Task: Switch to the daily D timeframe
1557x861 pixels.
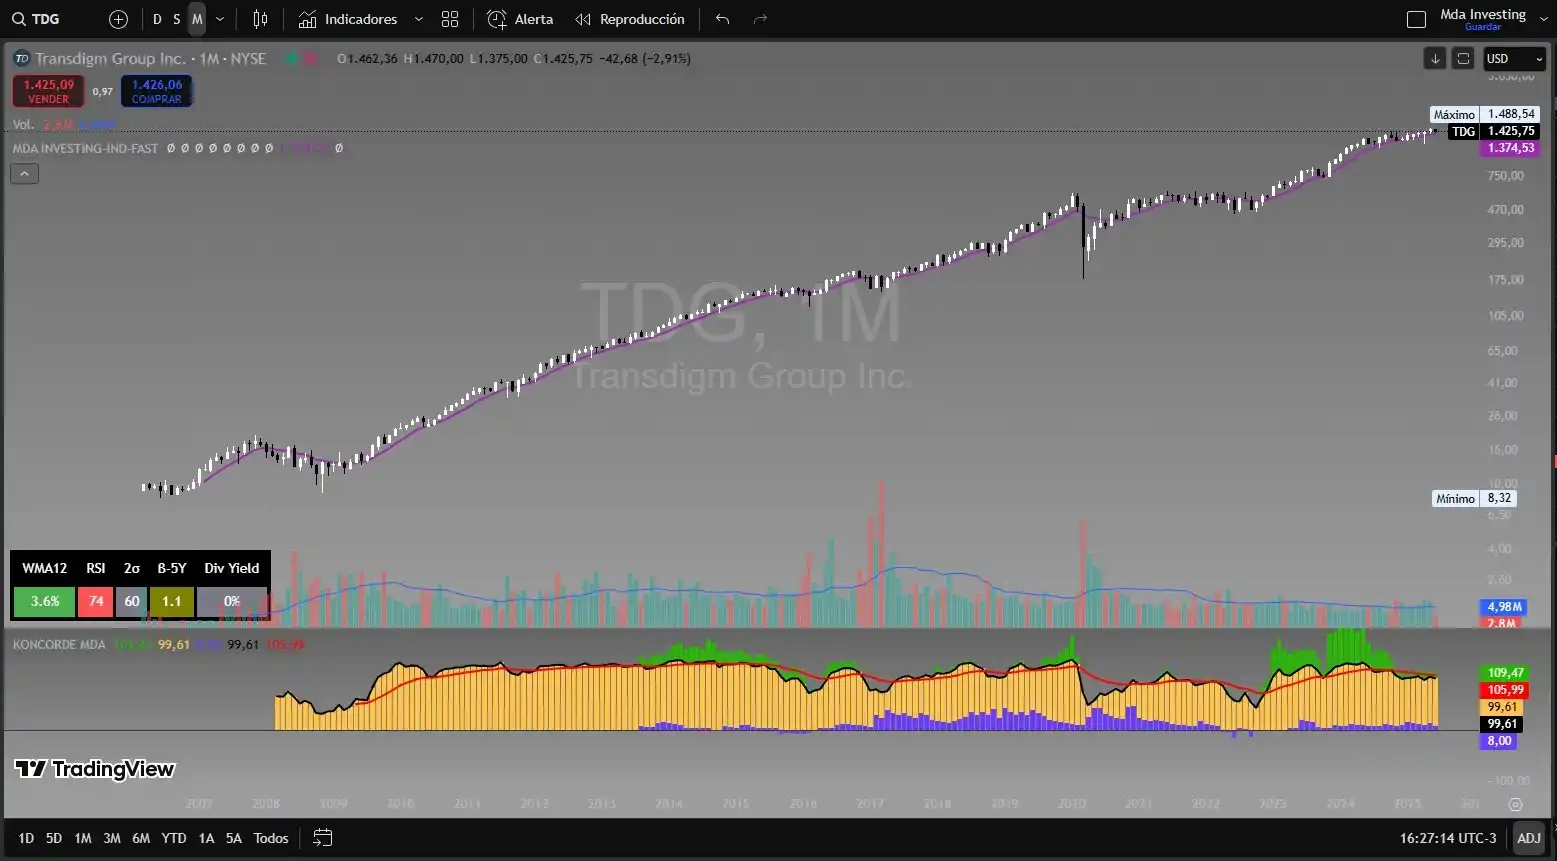Action: tap(157, 19)
